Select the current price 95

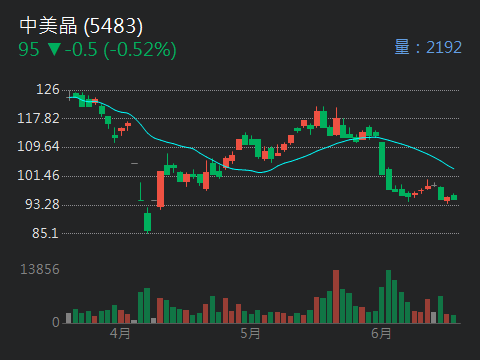(29, 50)
